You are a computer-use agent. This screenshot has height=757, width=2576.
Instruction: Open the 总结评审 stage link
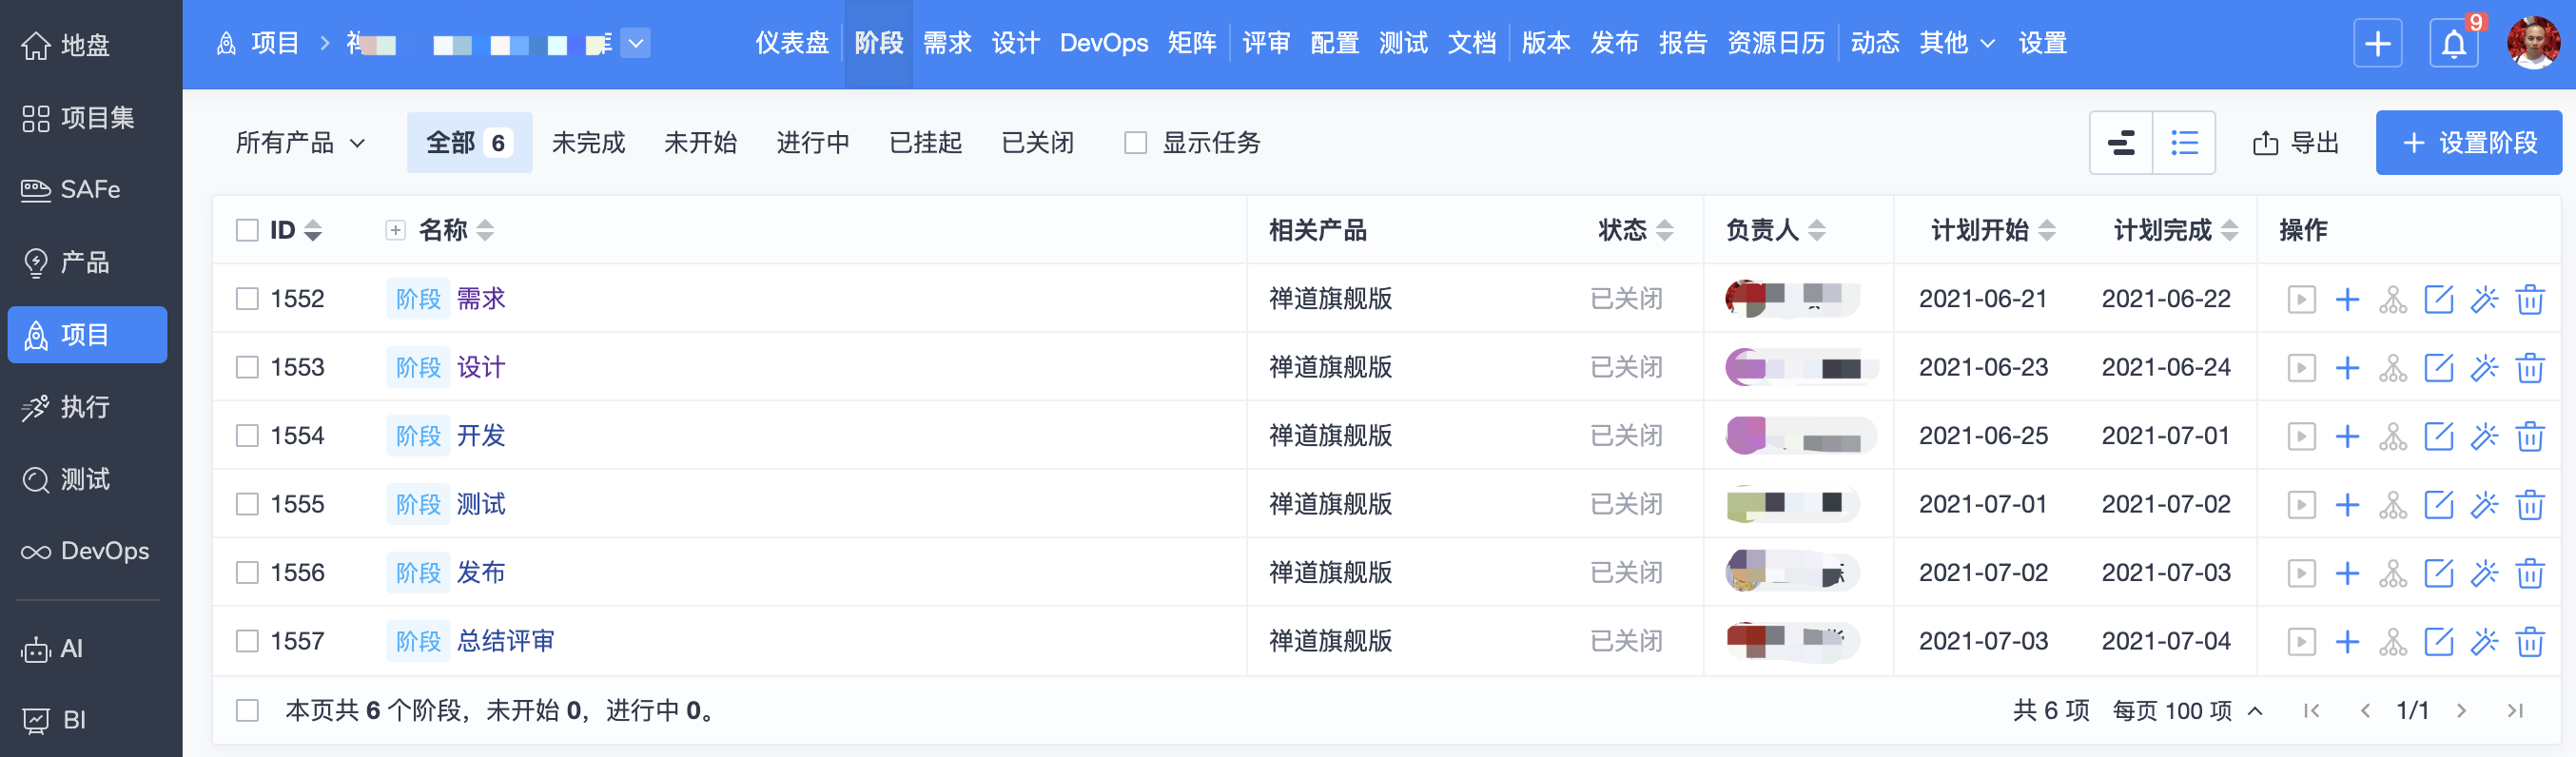click(505, 641)
